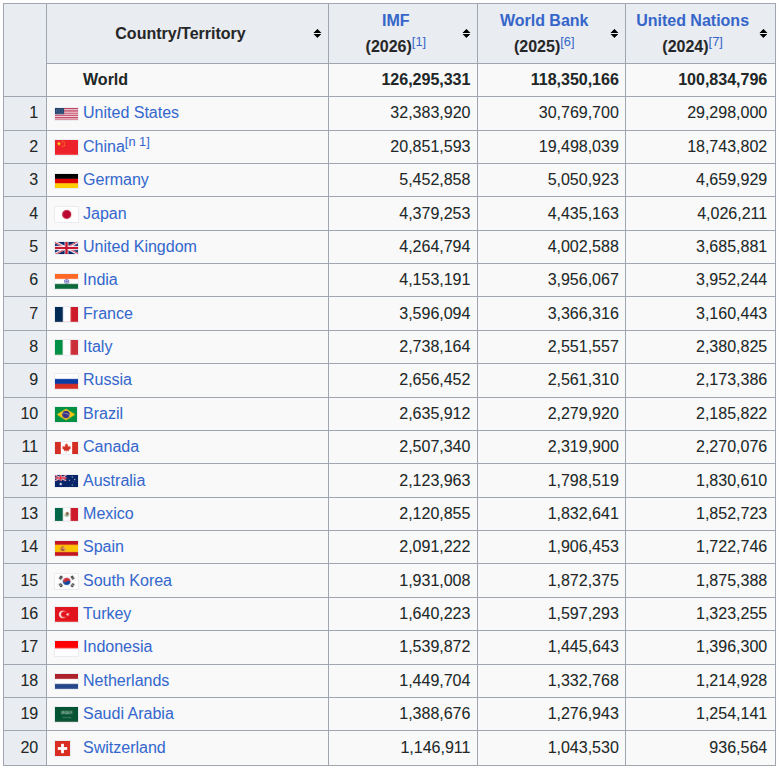Click the Indonesia flag icon

coord(66,648)
